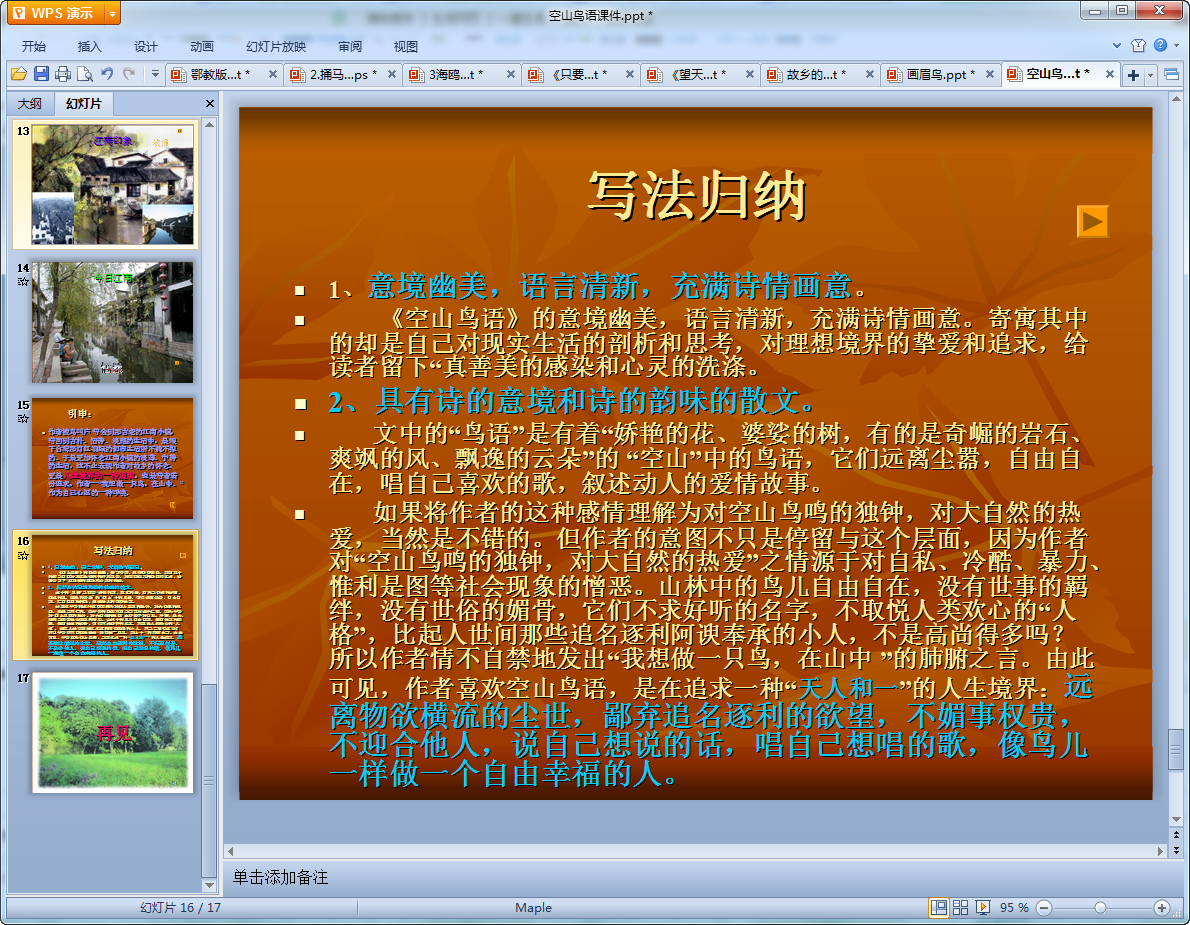Open the WPS 演示 application menu
The width and height of the screenshot is (1190, 925).
tap(55, 13)
